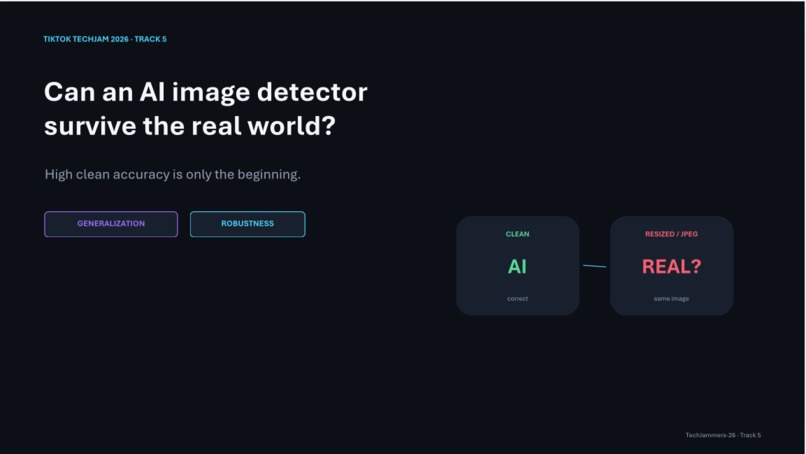
Task: Select the 'TIKTOK TECHJAM 2026 · TRACK 5' header text
Action: pyautogui.click(x=105, y=39)
